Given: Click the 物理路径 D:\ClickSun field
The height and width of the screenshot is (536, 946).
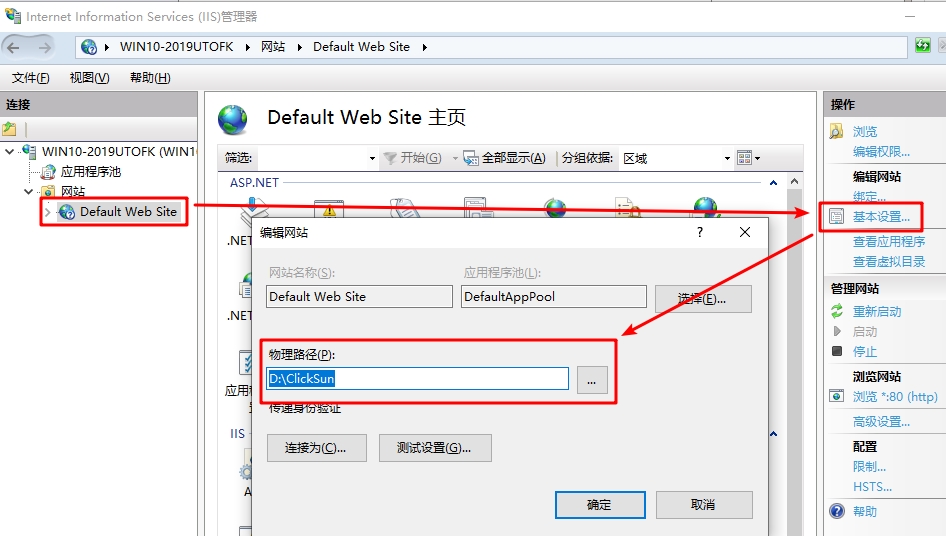Looking at the screenshot, I should coord(417,378).
